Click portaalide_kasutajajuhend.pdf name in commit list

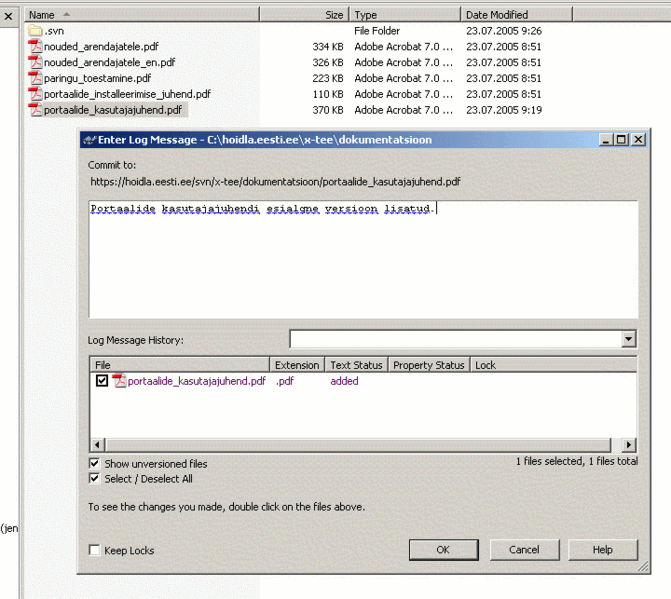(196, 381)
